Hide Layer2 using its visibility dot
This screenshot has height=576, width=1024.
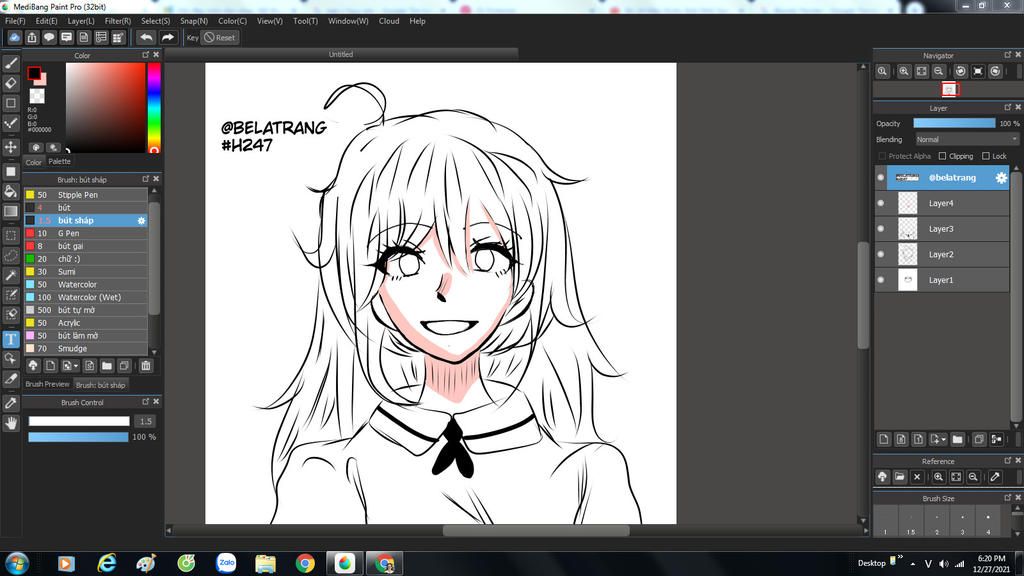881,254
